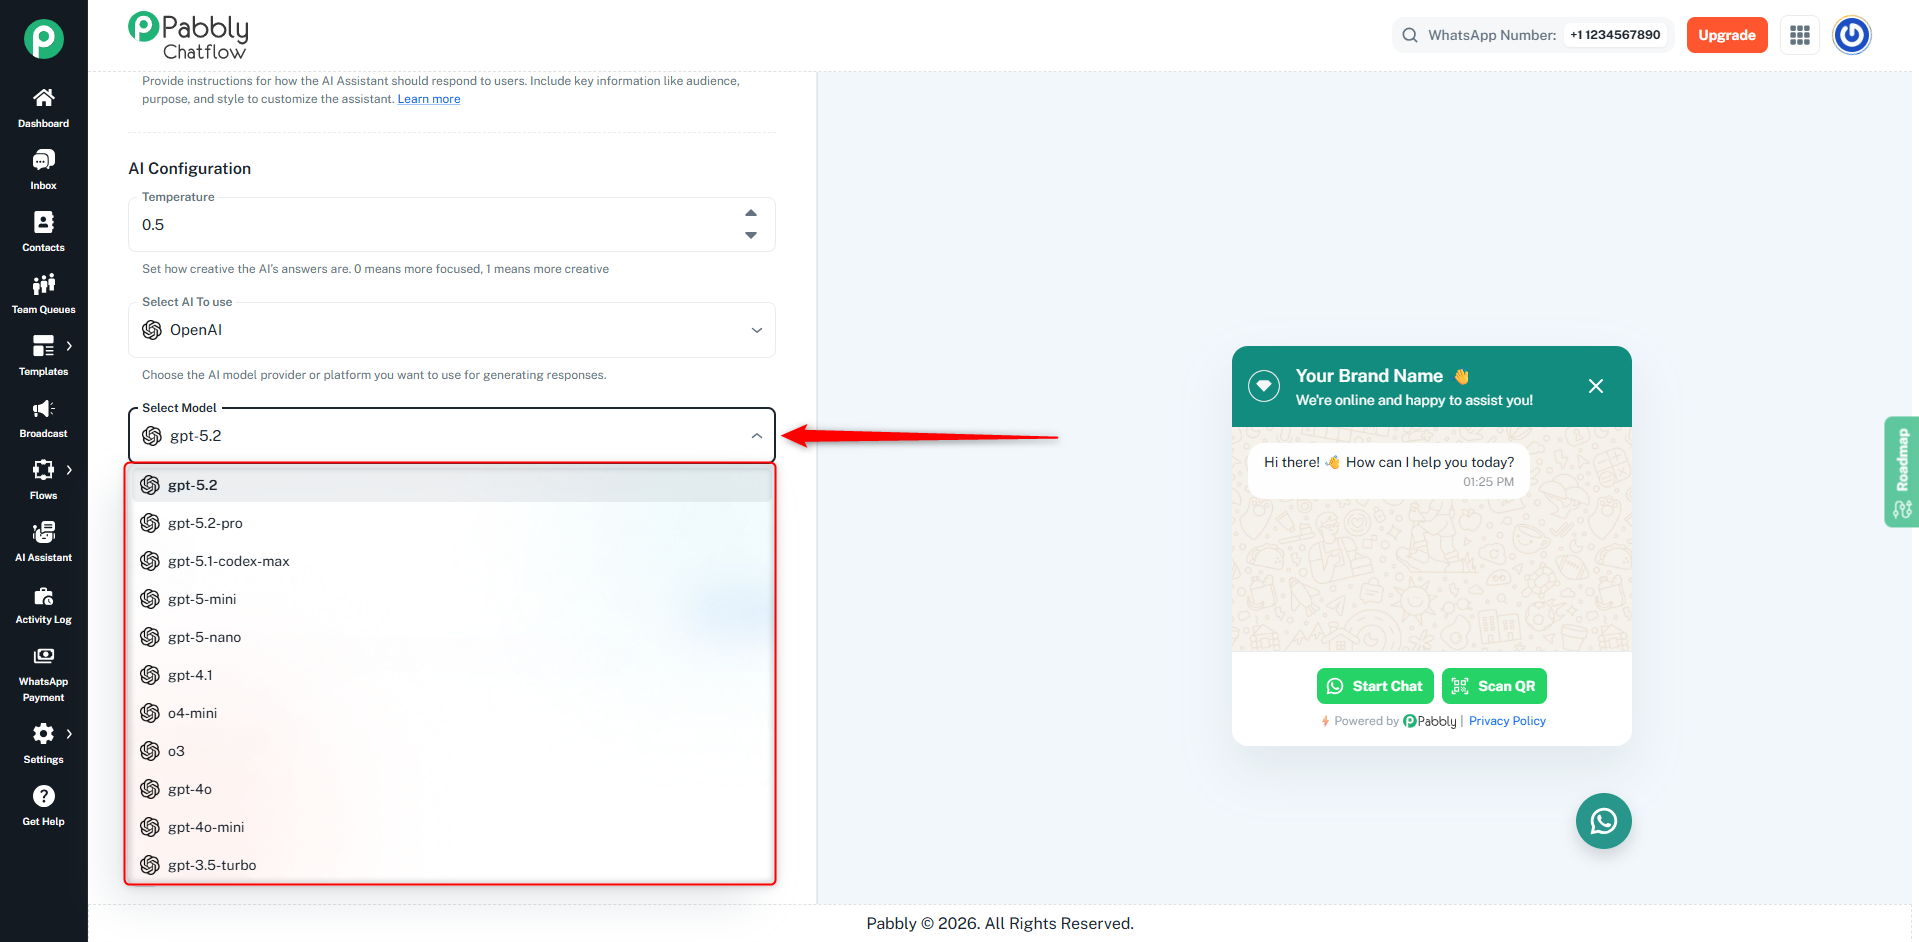Open Settings gear in sidebar
This screenshot has height=942, width=1919.
tap(43, 734)
